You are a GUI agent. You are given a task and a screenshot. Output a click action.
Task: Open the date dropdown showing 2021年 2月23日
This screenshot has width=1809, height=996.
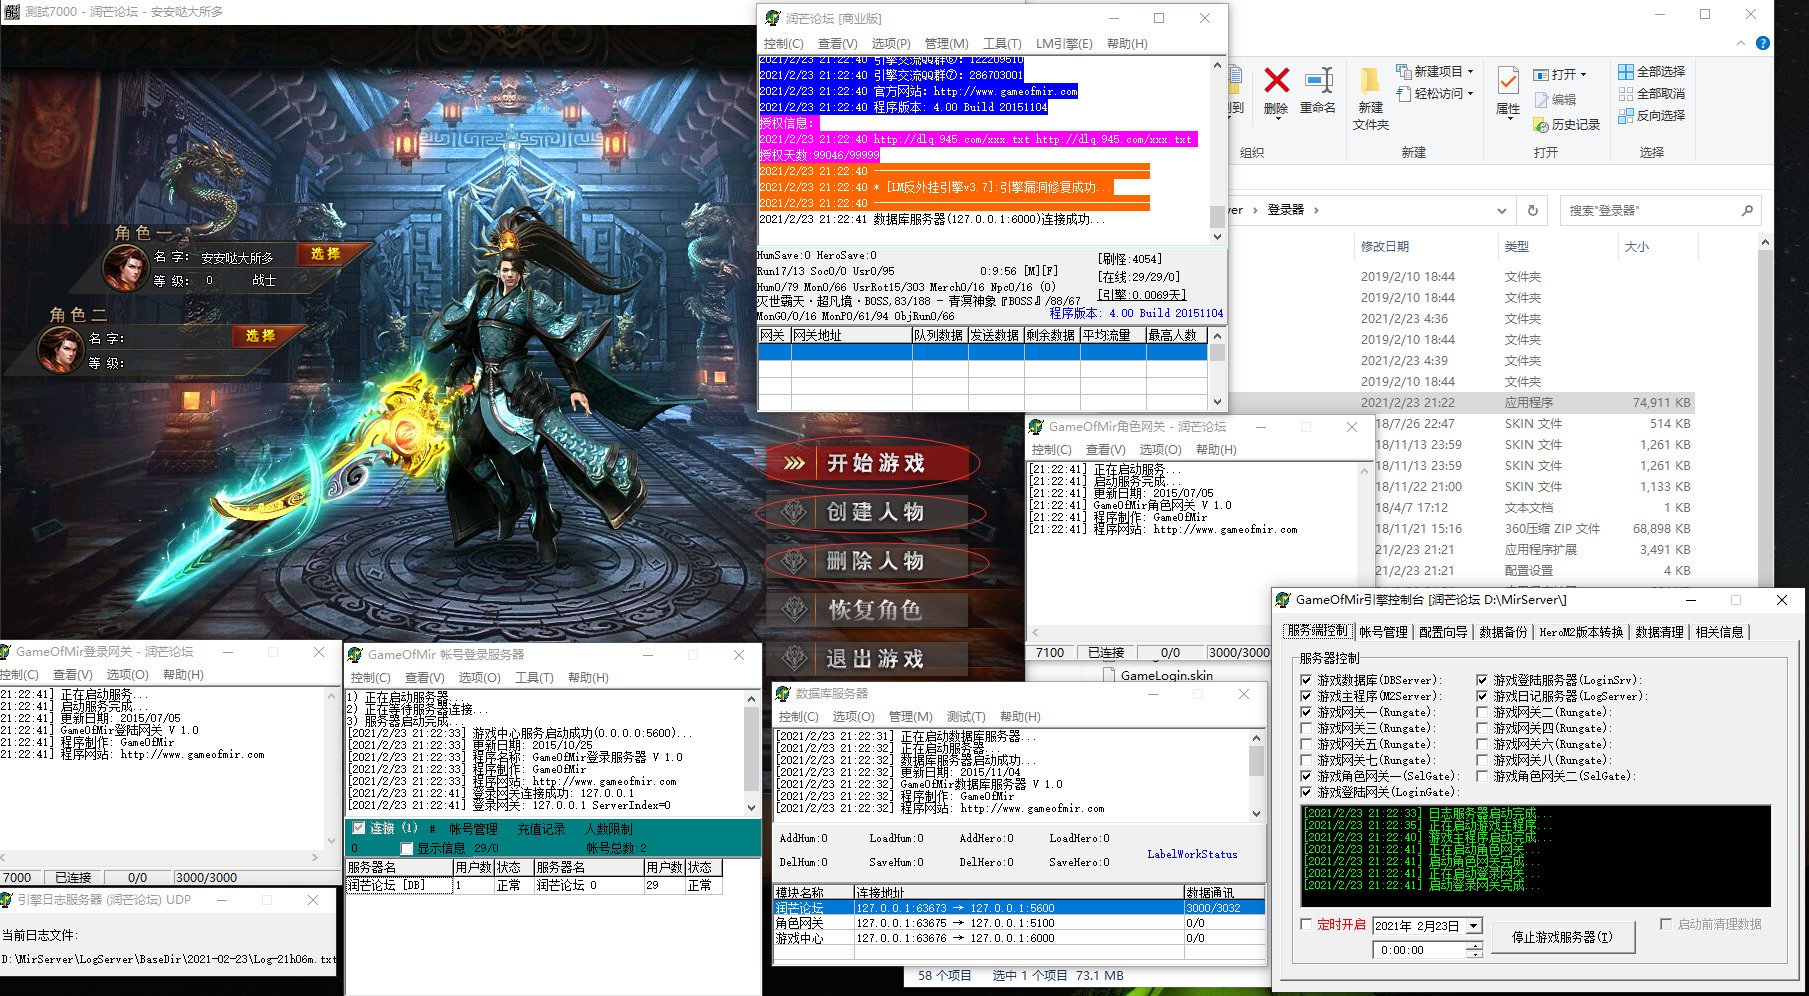(x=1473, y=926)
